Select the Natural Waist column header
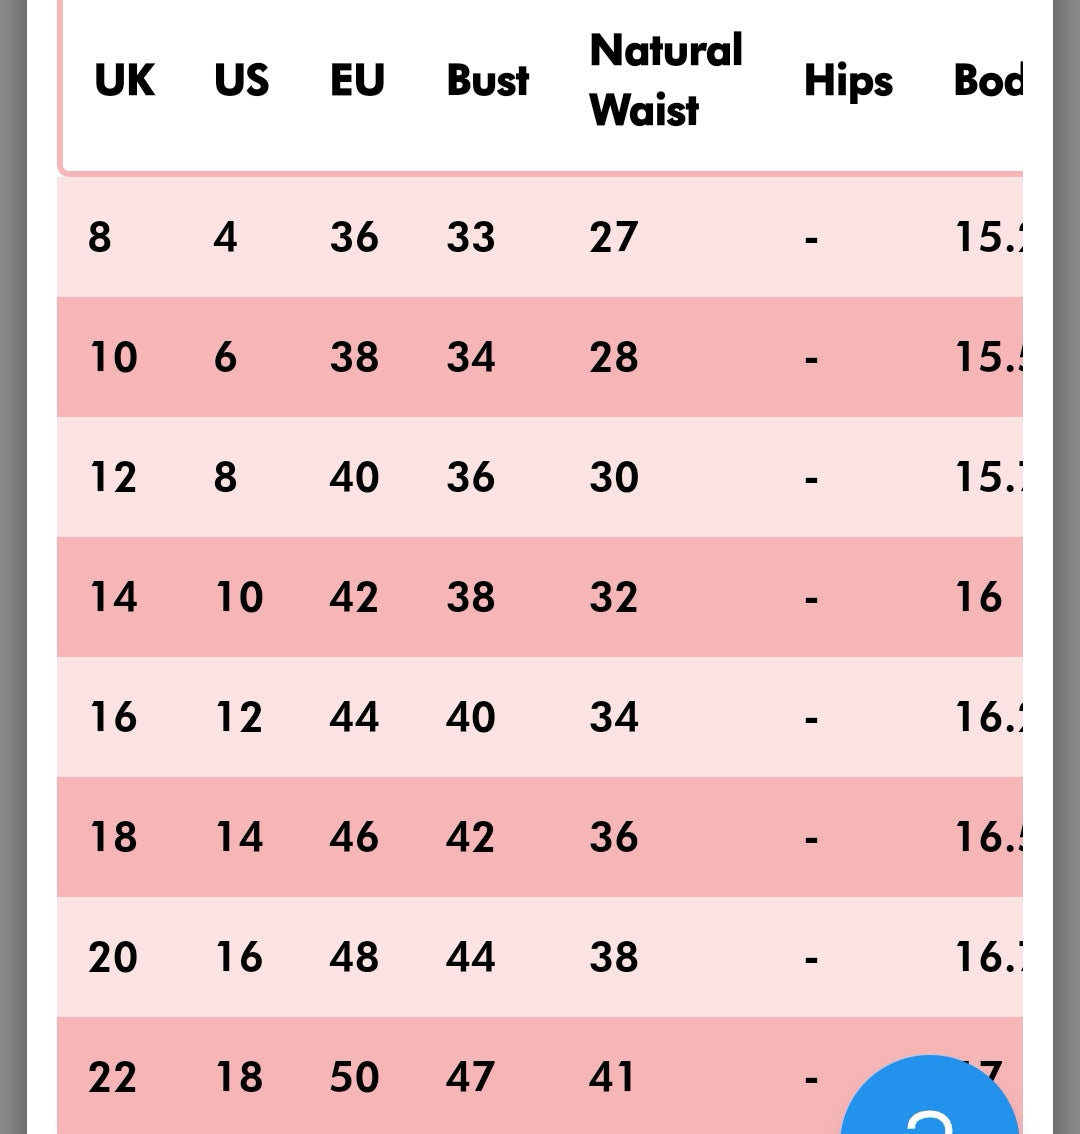The width and height of the screenshot is (1080, 1134). click(x=666, y=81)
